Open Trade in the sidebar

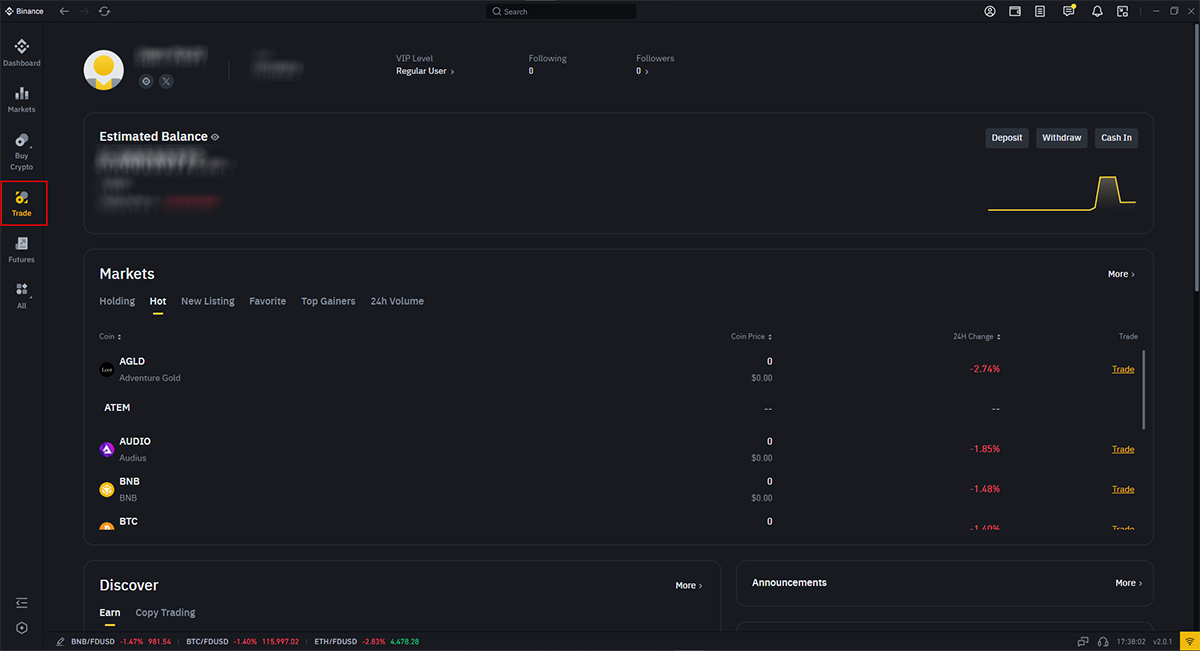coord(22,203)
